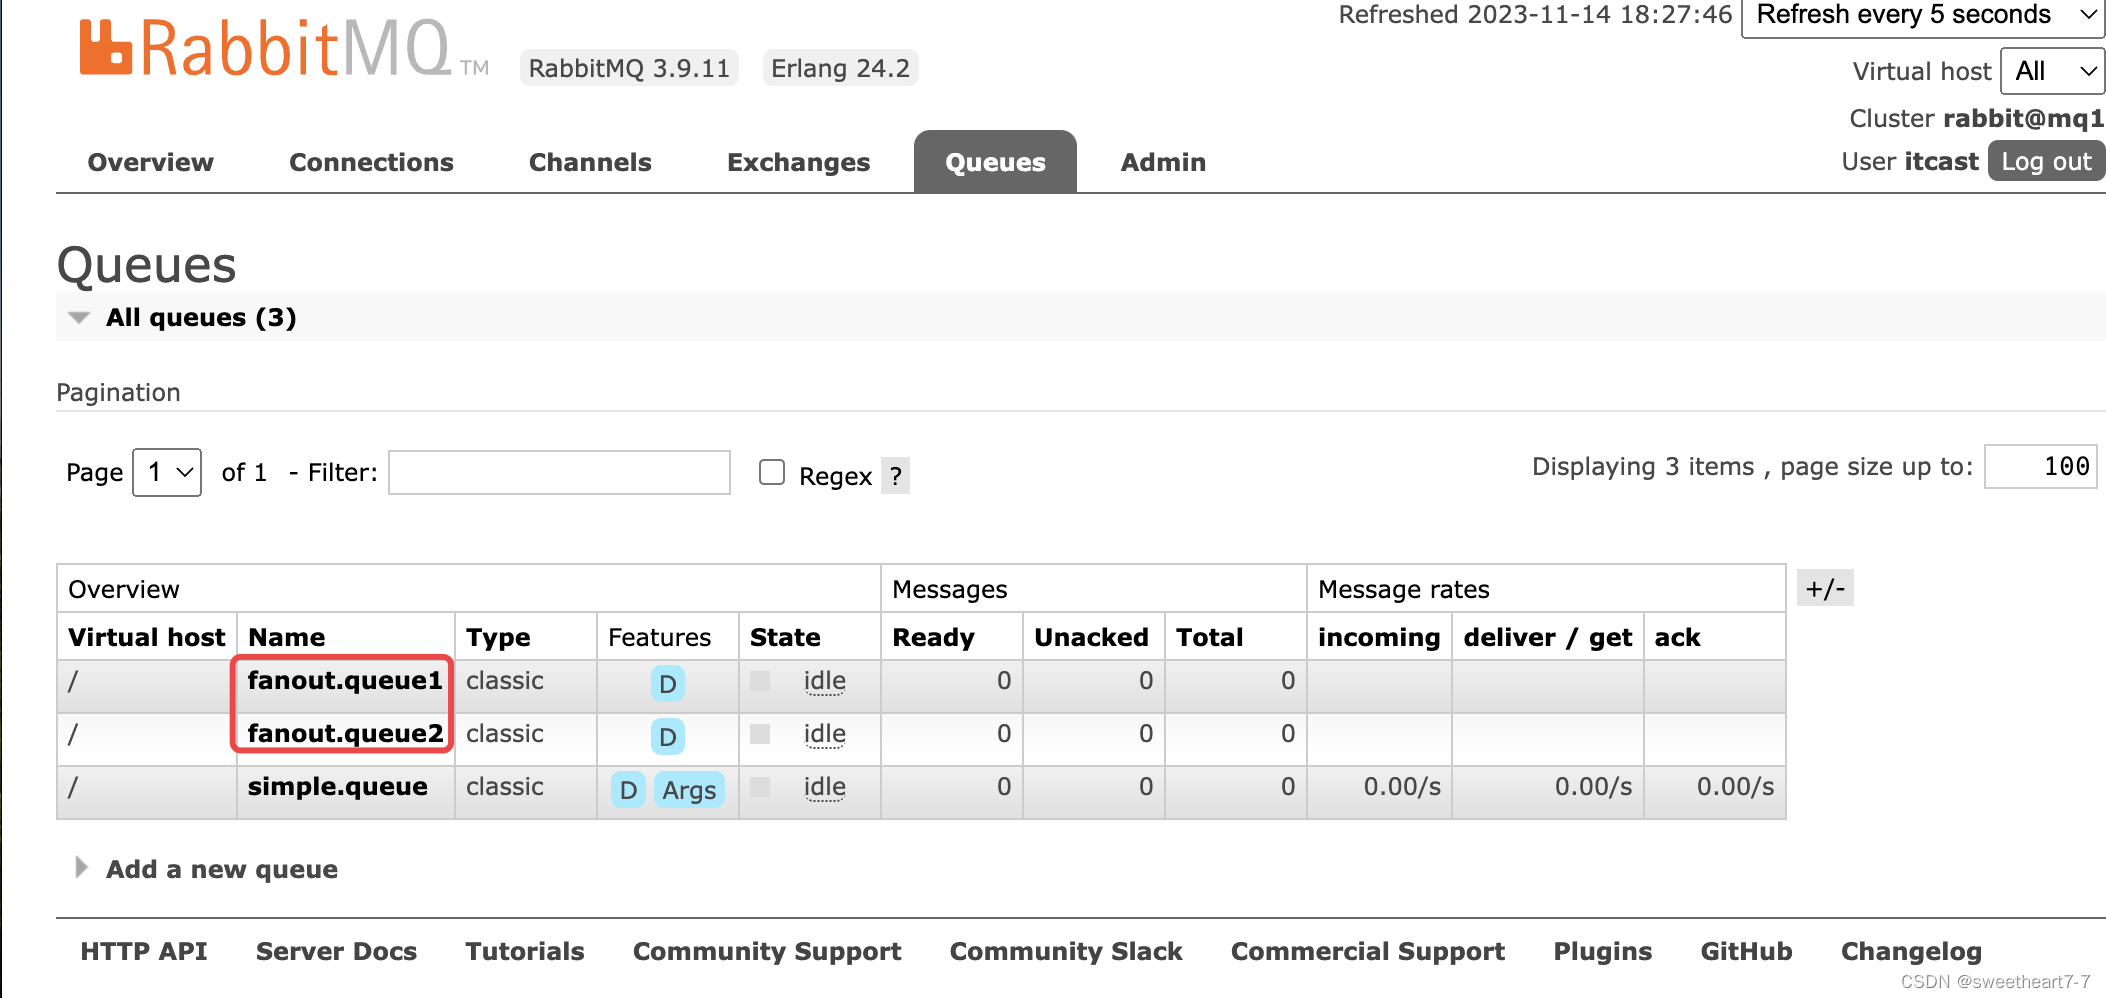
Task: Click the Args badge for simple.queue
Action: [x=689, y=790]
